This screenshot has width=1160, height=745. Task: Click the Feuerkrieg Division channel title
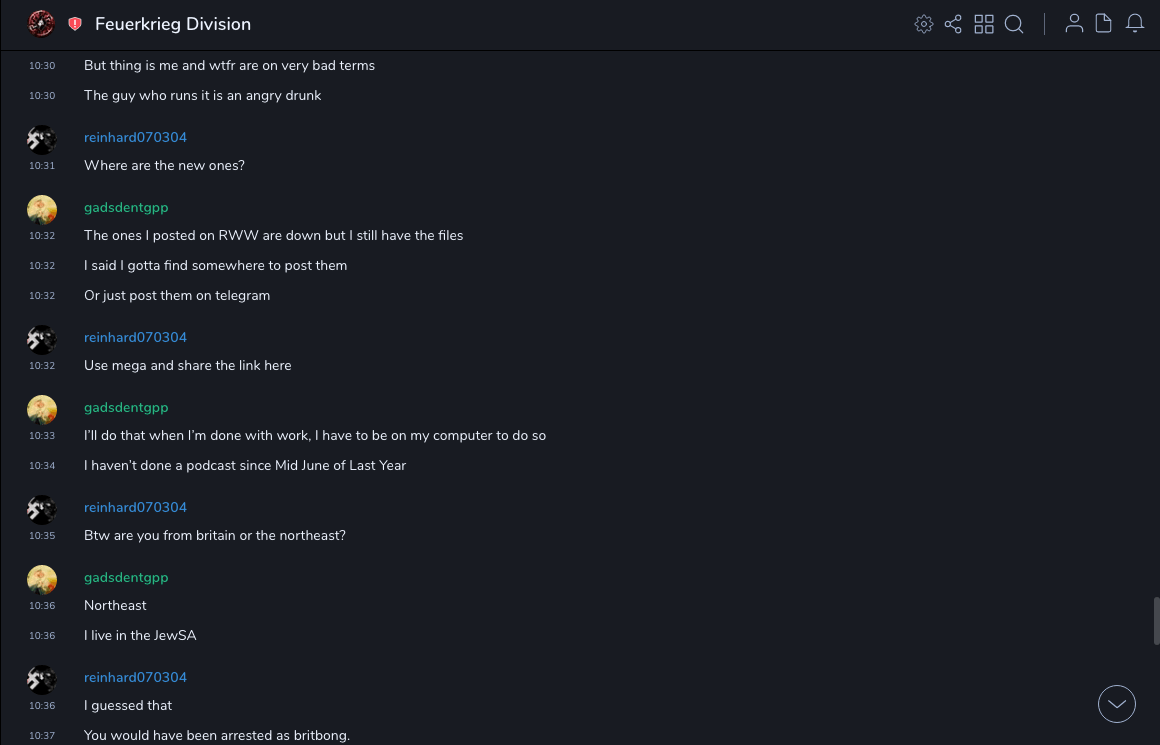click(173, 24)
